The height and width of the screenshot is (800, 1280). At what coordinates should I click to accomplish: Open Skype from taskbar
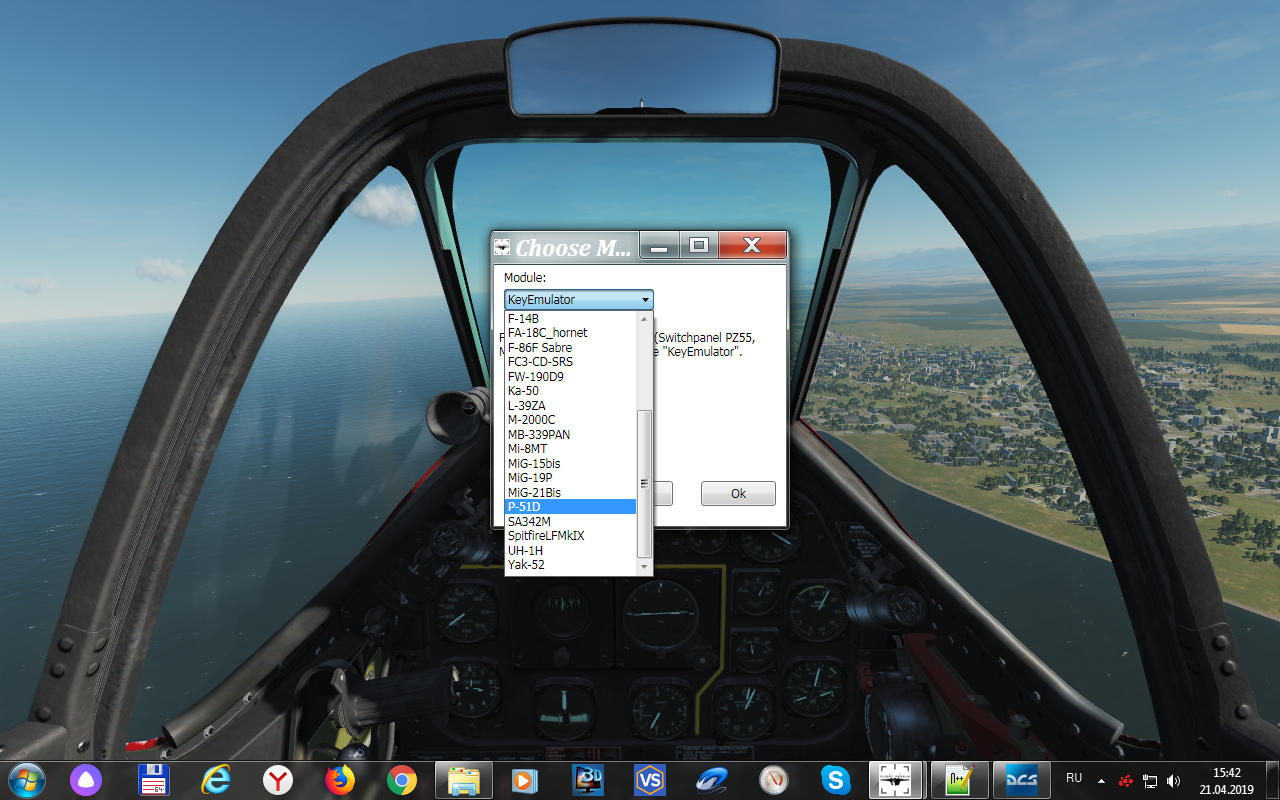835,779
